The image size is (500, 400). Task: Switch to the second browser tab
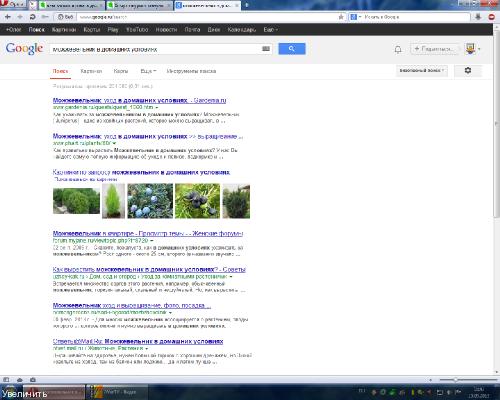tap(139, 5)
